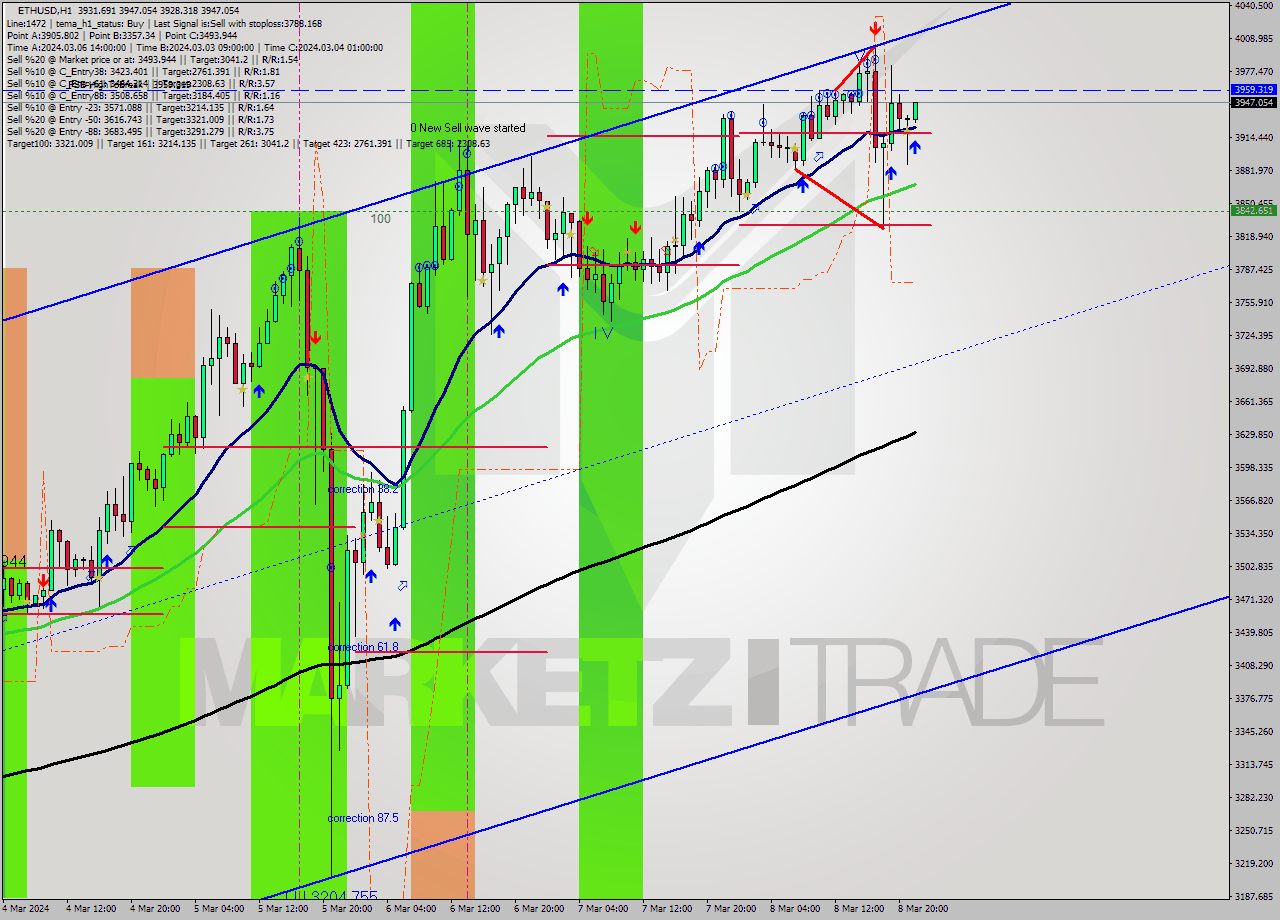1280x920 pixels.
Task: Click the 4008.985 price scale label
Action: [x=1255, y=38]
